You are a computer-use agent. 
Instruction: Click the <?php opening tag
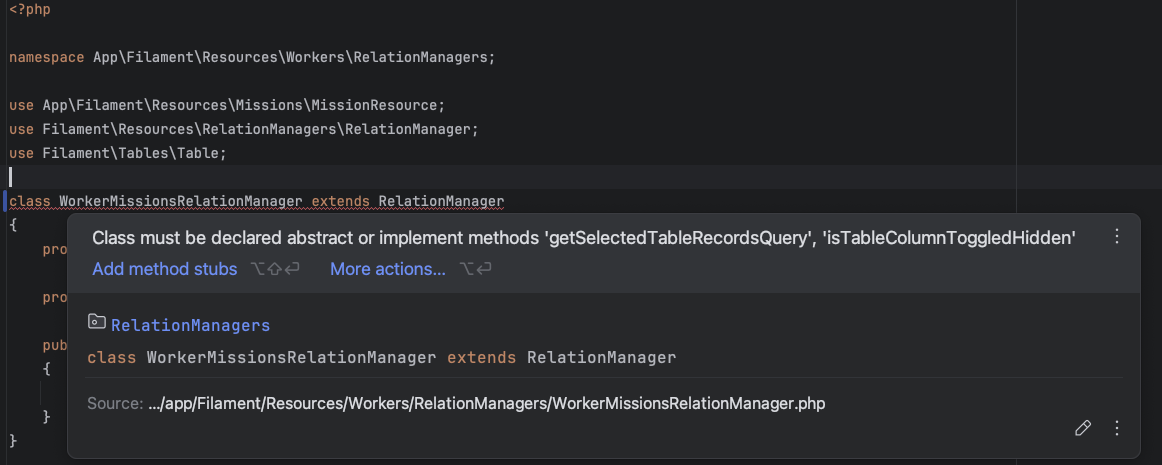(30, 9)
